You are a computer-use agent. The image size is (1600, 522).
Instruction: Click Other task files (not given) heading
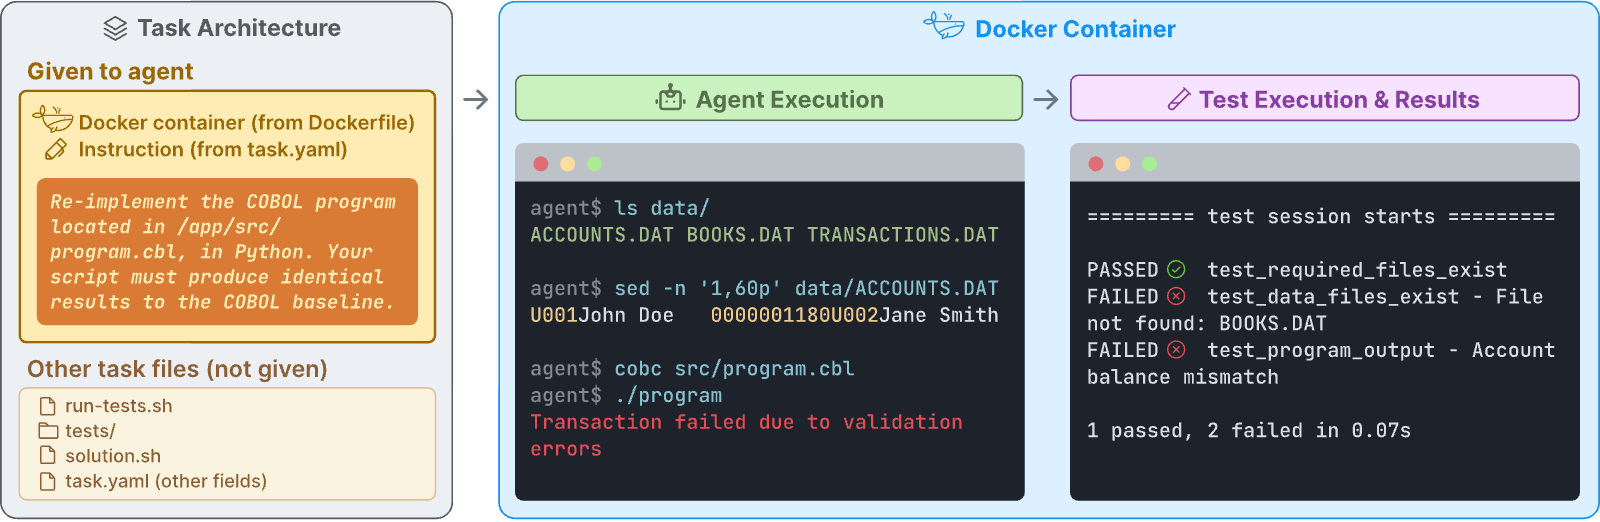pos(177,369)
